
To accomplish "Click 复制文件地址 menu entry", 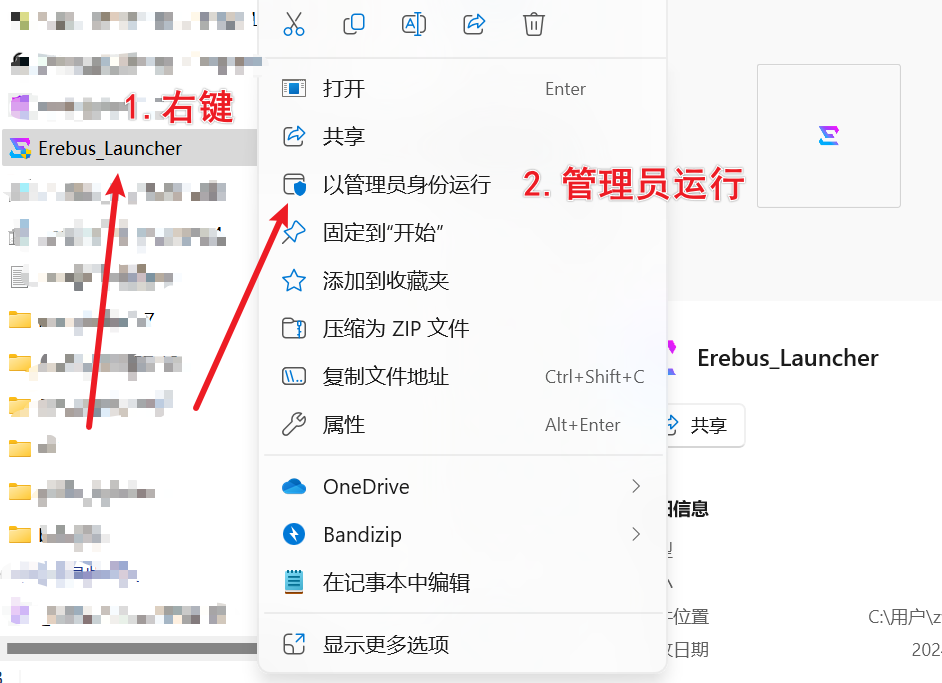I will point(386,377).
